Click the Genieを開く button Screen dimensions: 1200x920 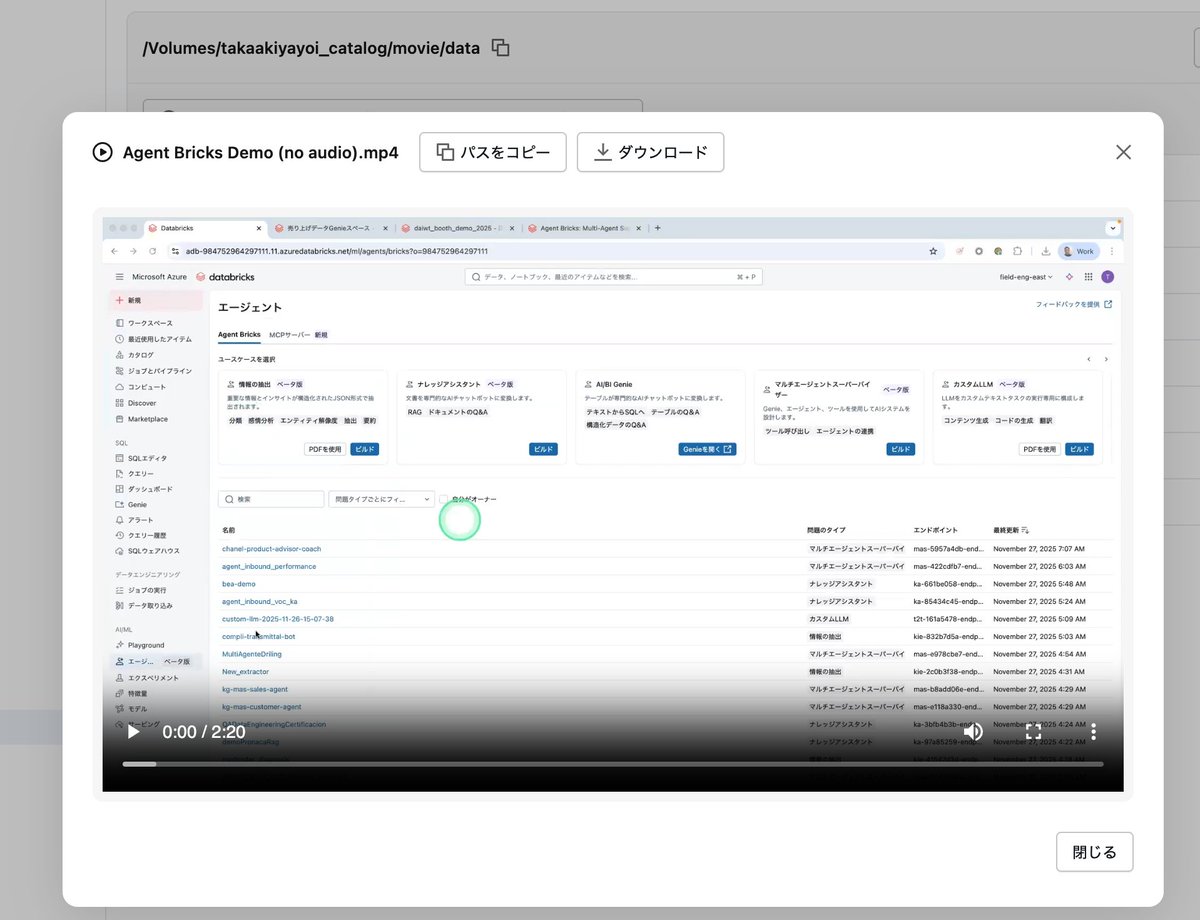tap(707, 450)
